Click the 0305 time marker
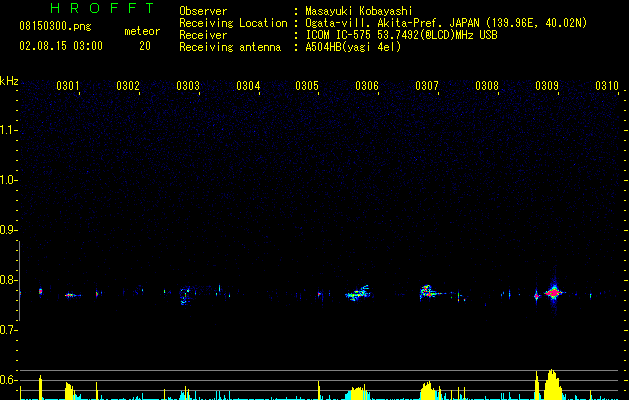 pyautogui.click(x=307, y=86)
